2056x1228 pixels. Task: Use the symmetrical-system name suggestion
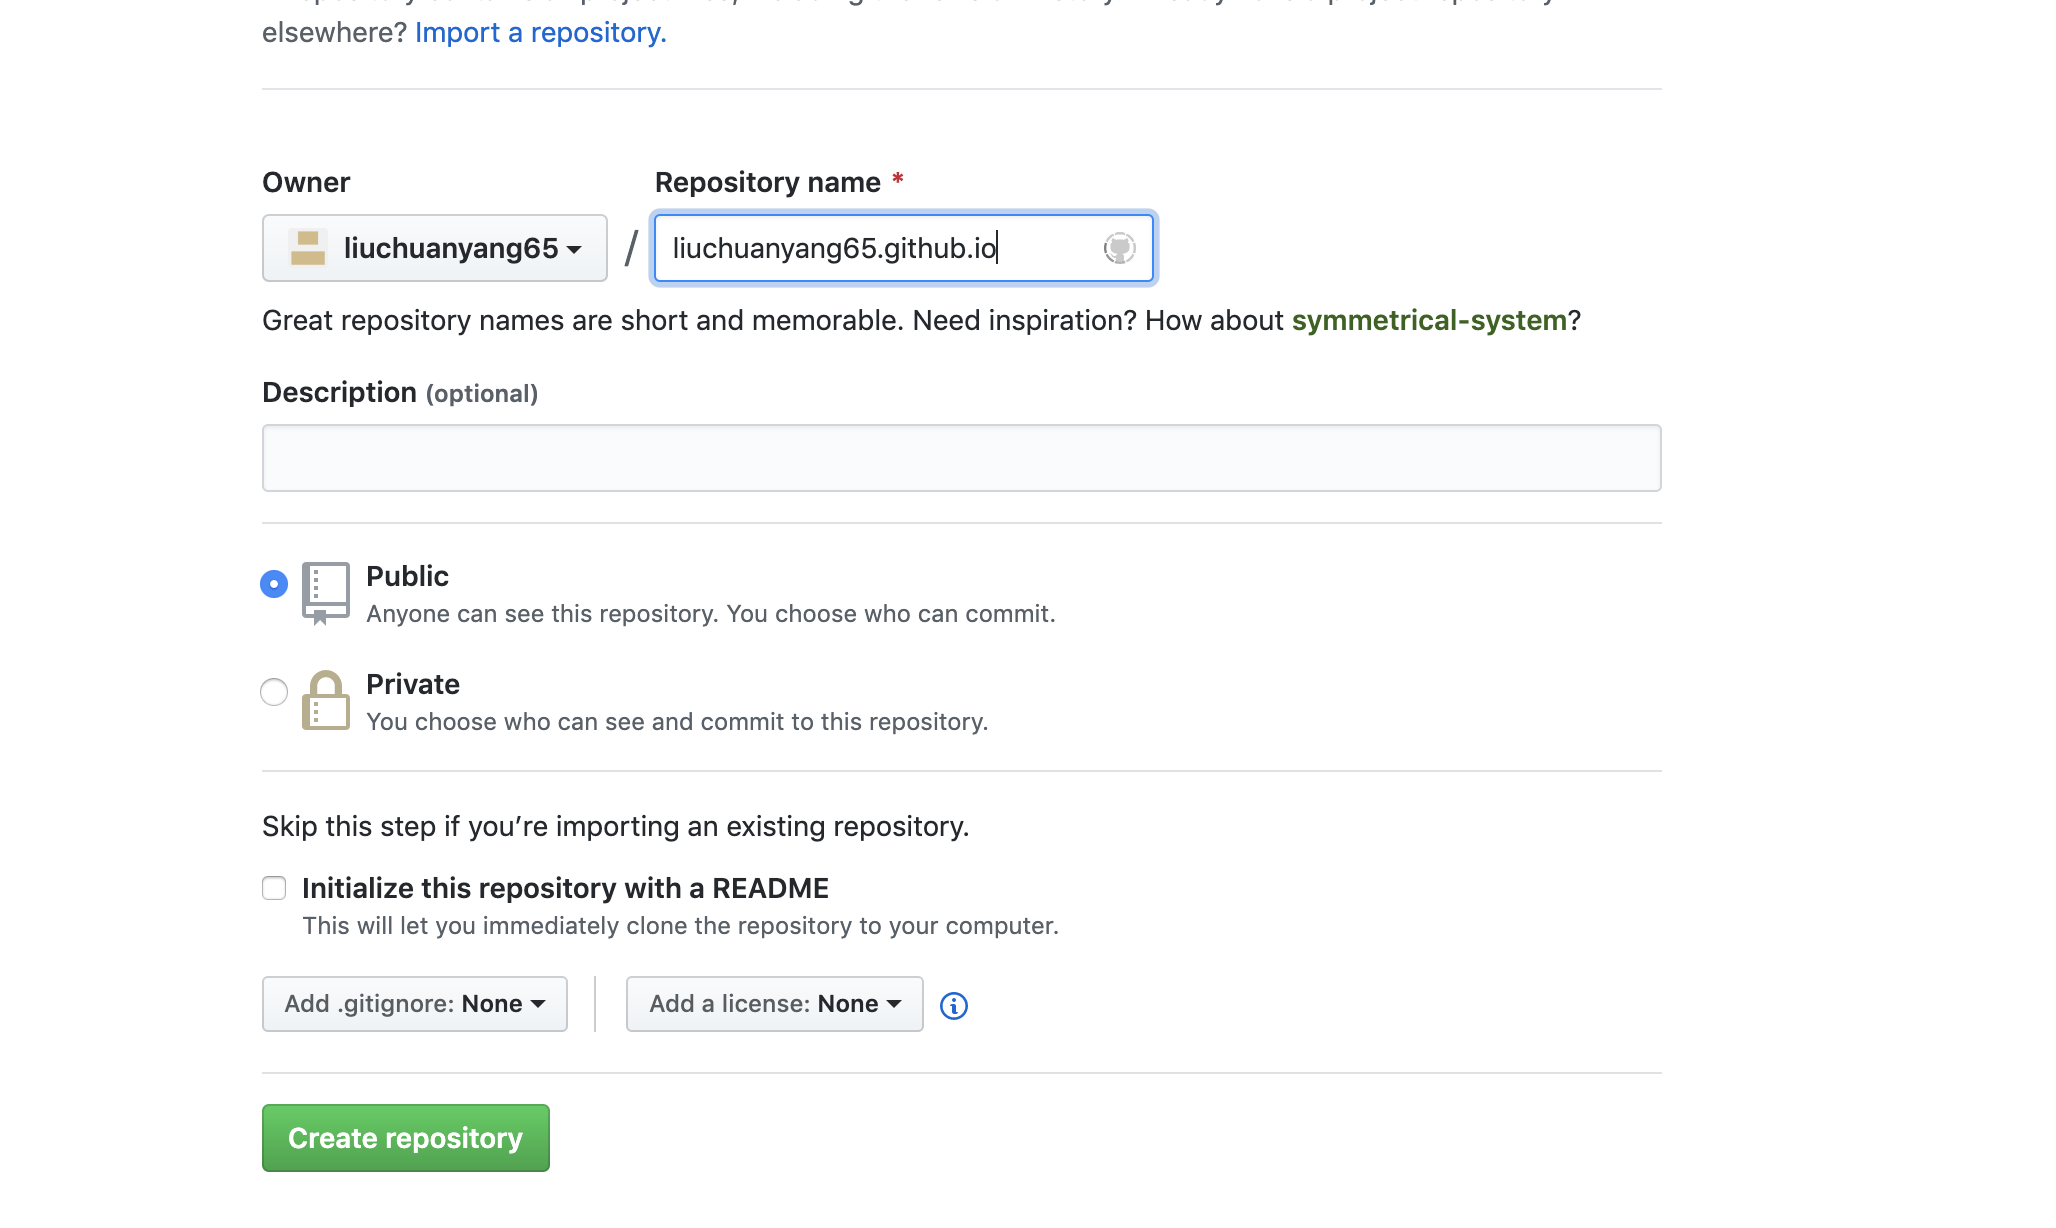[x=1429, y=320]
